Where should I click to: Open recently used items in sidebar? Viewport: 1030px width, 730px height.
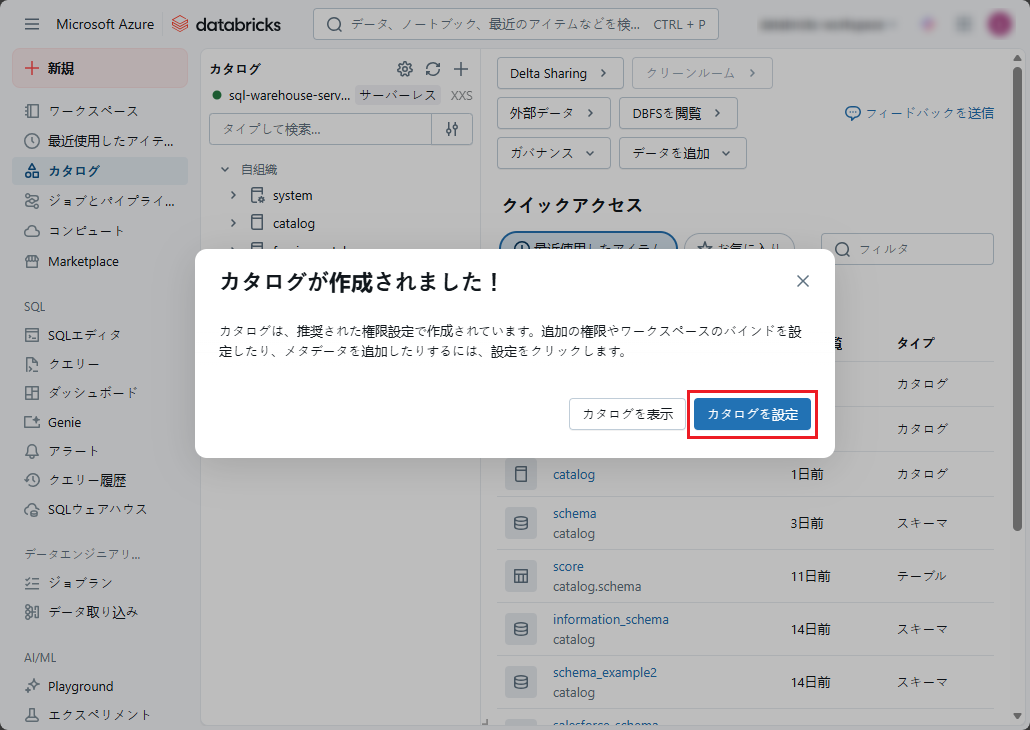coord(100,141)
